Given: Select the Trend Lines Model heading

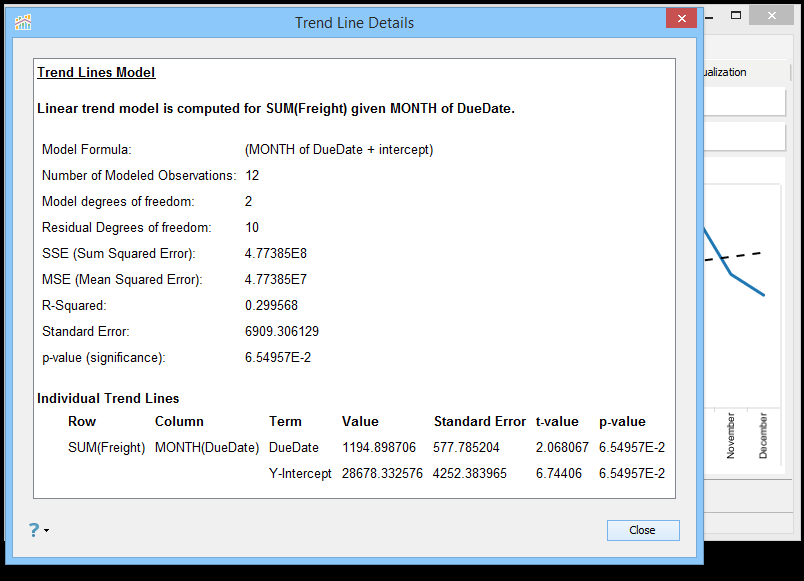Looking at the screenshot, I should pos(96,72).
